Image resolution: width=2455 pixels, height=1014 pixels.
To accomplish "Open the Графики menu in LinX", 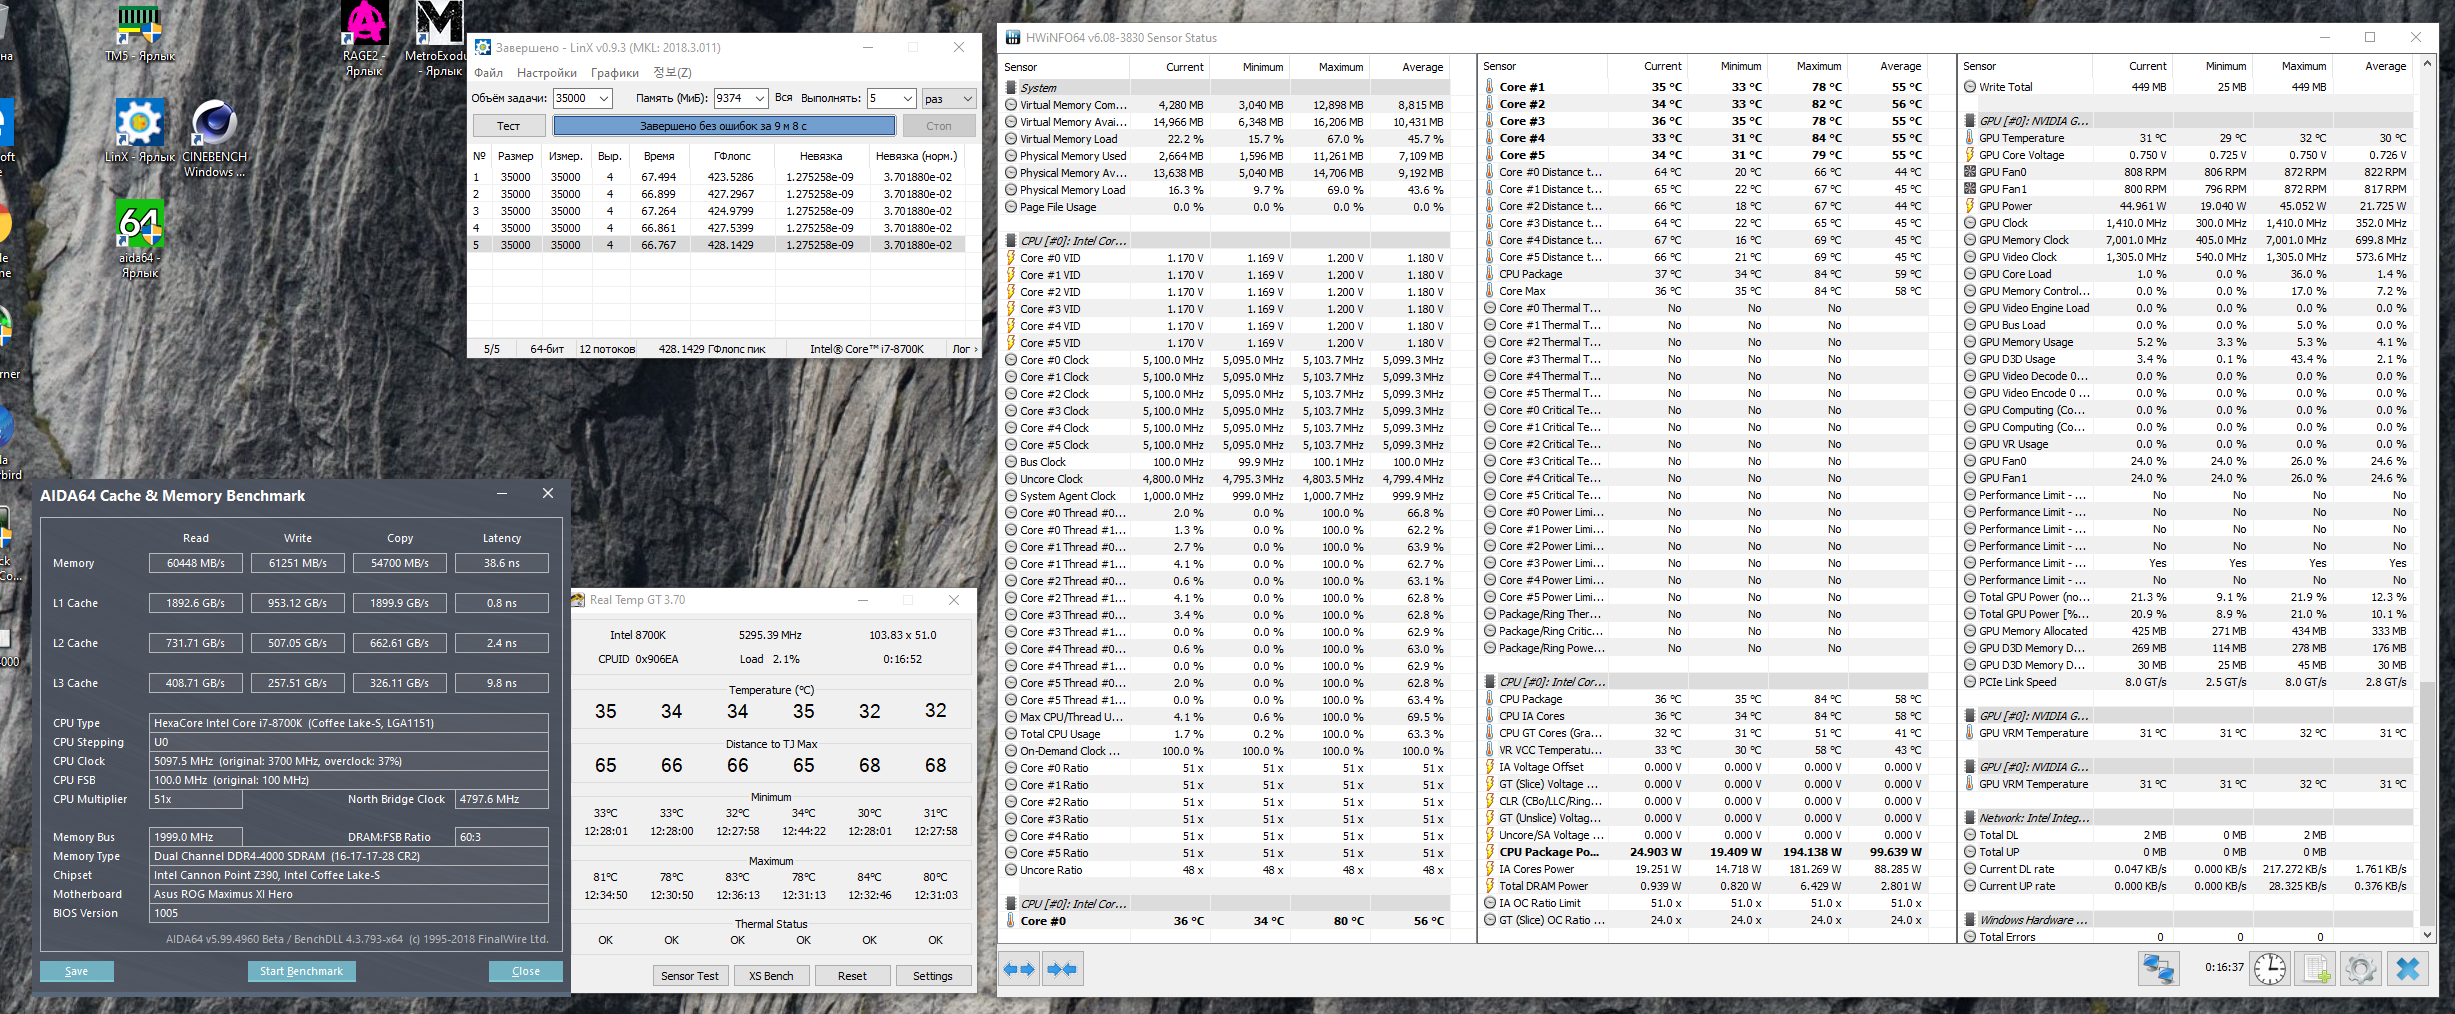I will point(614,73).
